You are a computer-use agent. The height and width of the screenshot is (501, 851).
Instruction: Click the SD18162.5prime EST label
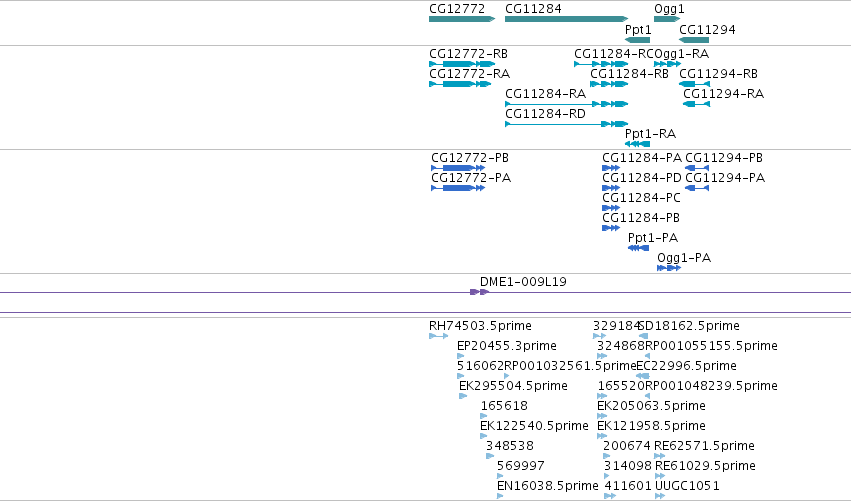pos(688,326)
